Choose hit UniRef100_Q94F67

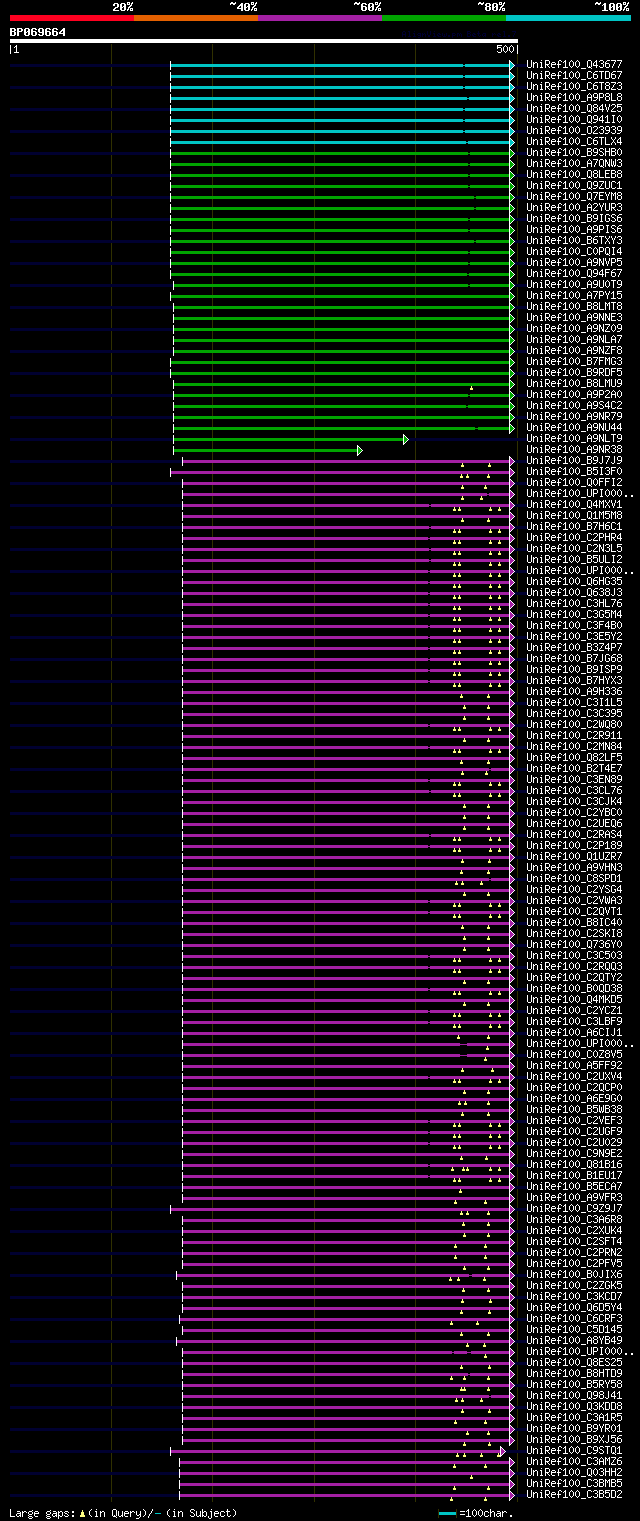coord(574,273)
